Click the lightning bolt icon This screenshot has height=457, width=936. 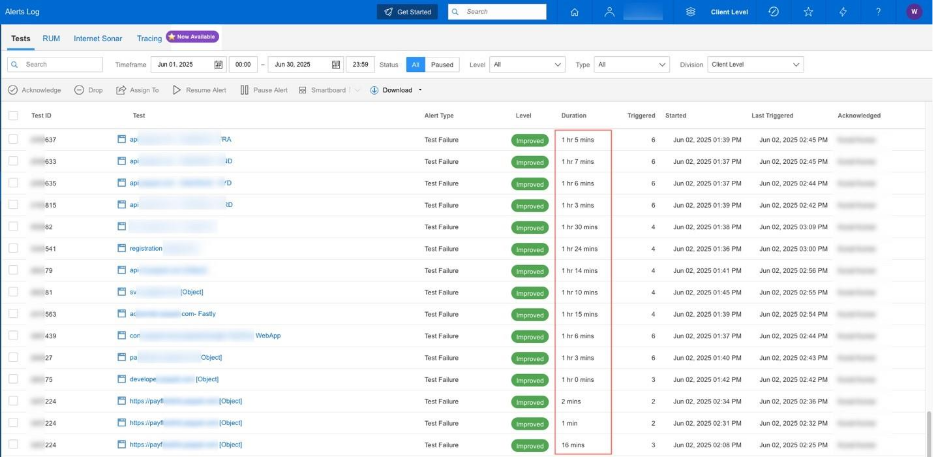pyautogui.click(x=843, y=12)
